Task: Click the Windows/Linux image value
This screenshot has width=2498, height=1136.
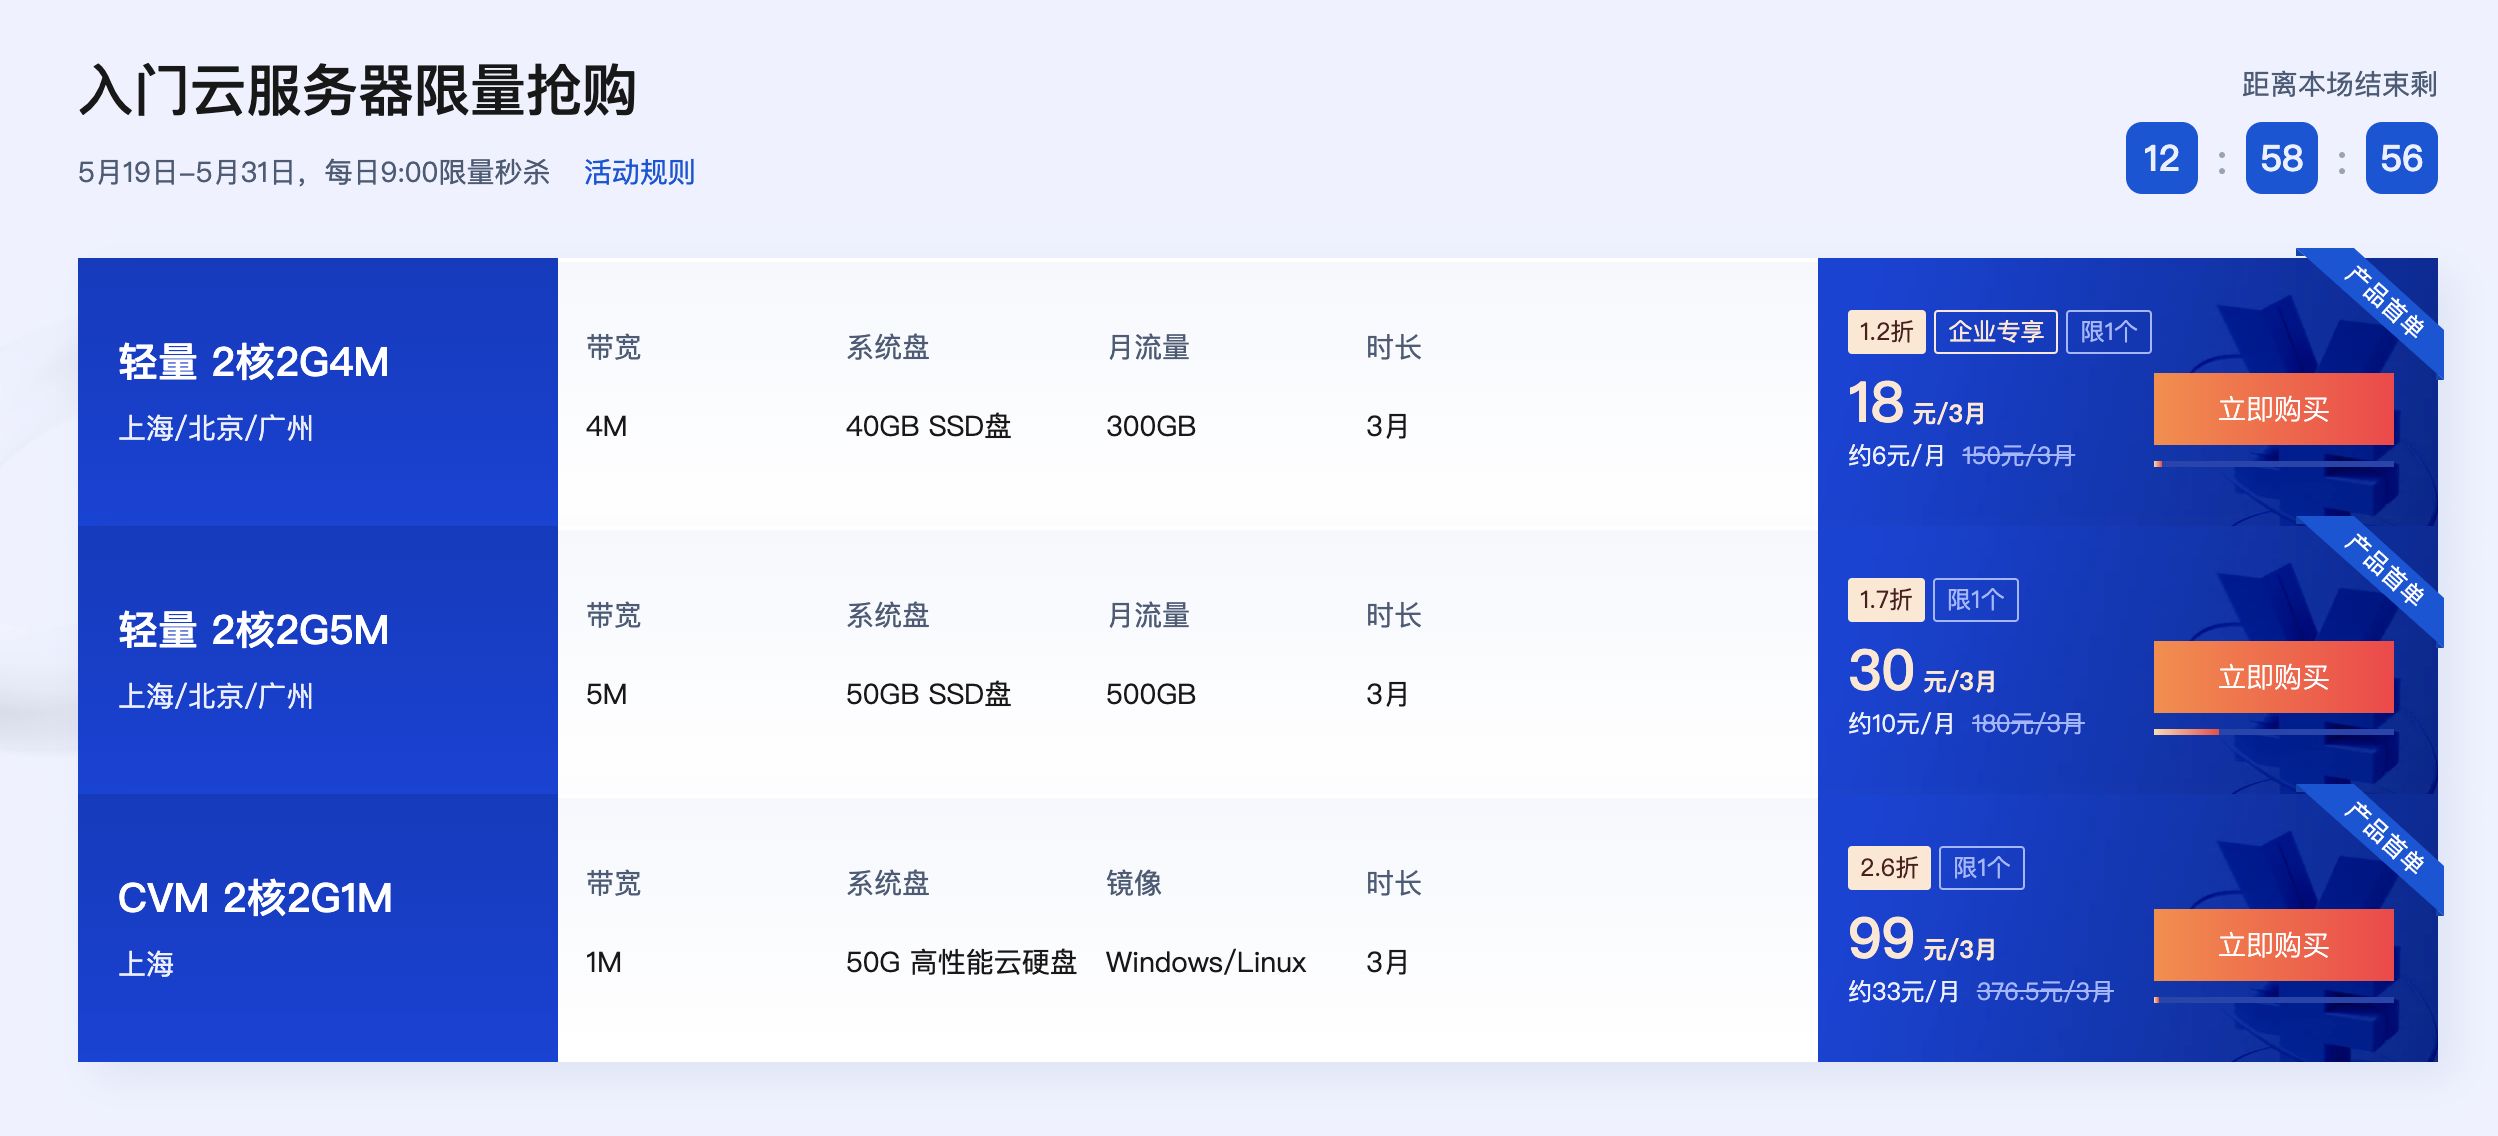Action: coord(1206,962)
